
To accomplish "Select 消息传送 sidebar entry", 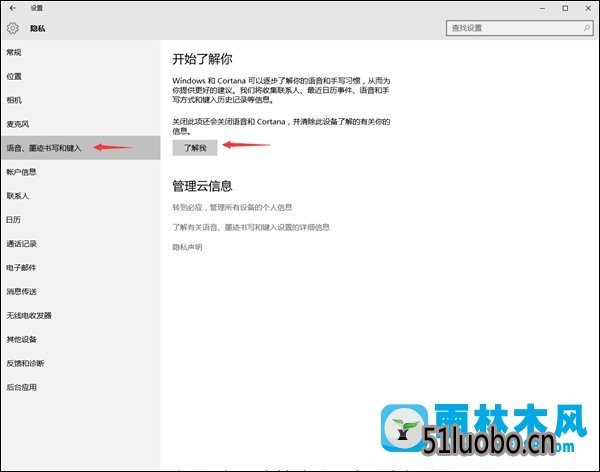I will click(x=80, y=291).
